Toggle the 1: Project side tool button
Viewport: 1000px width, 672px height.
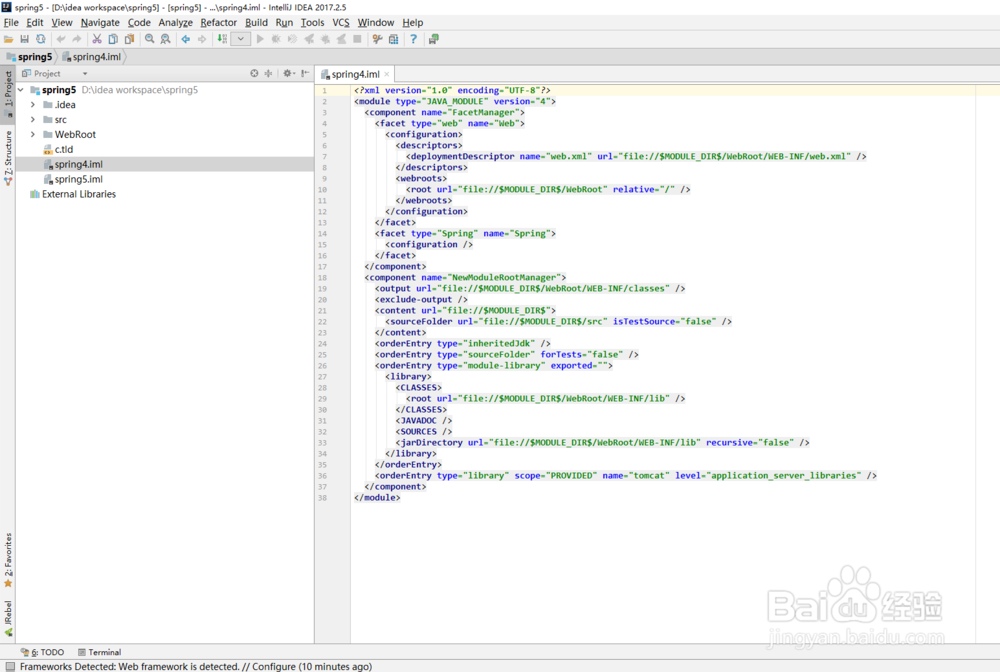tap(8, 93)
